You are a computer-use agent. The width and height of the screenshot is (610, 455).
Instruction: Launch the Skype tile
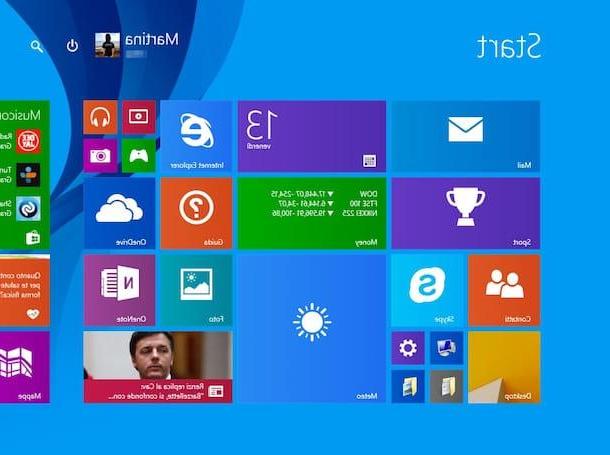[427, 290]
